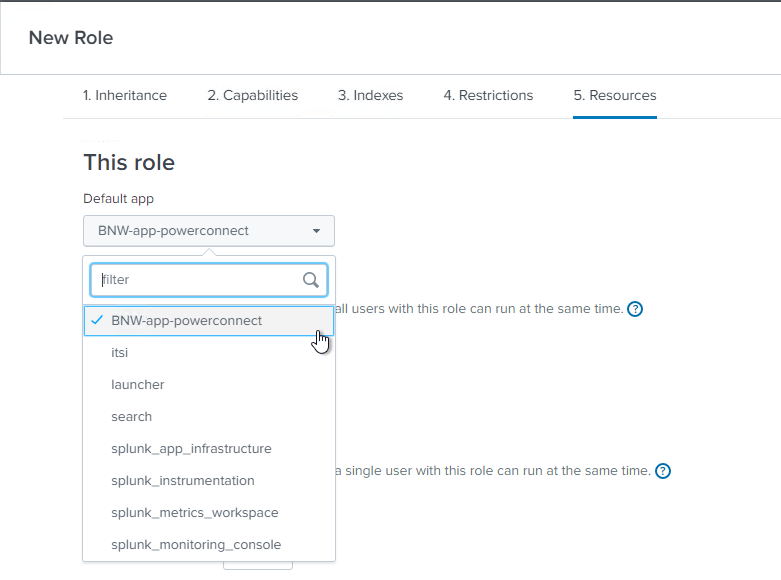Click the caret arrow on Default app
Viewport: 781px width, 580px height.
point(317,231)
